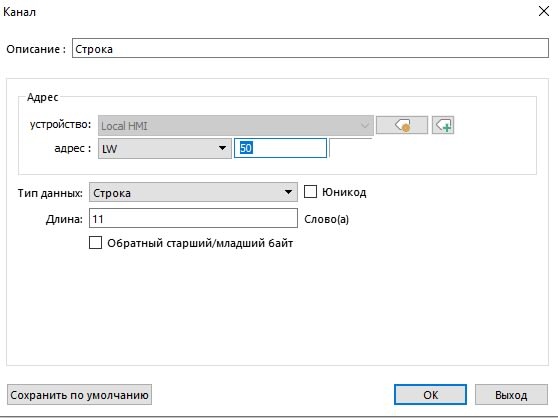Click the address number field containing 50
Viewport: 558px width, 418px height.
pos(280,148)
